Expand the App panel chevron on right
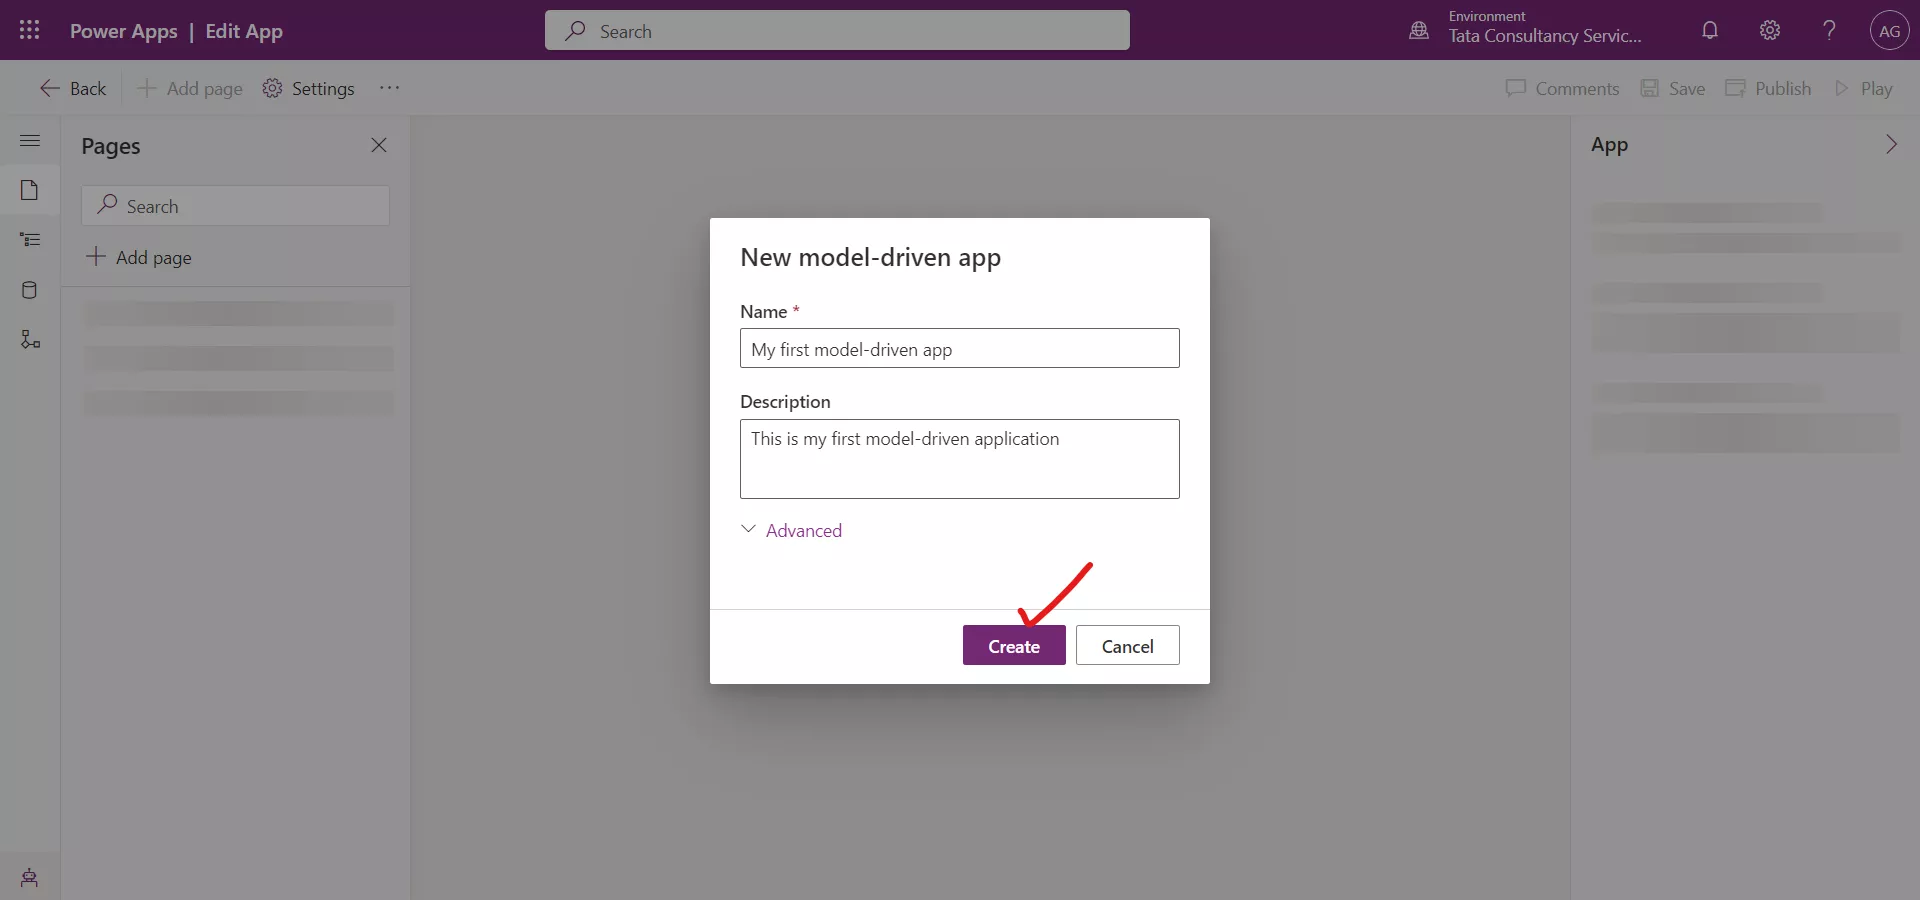Screen dimensions: 1920x900 (x=1892, y=145)
